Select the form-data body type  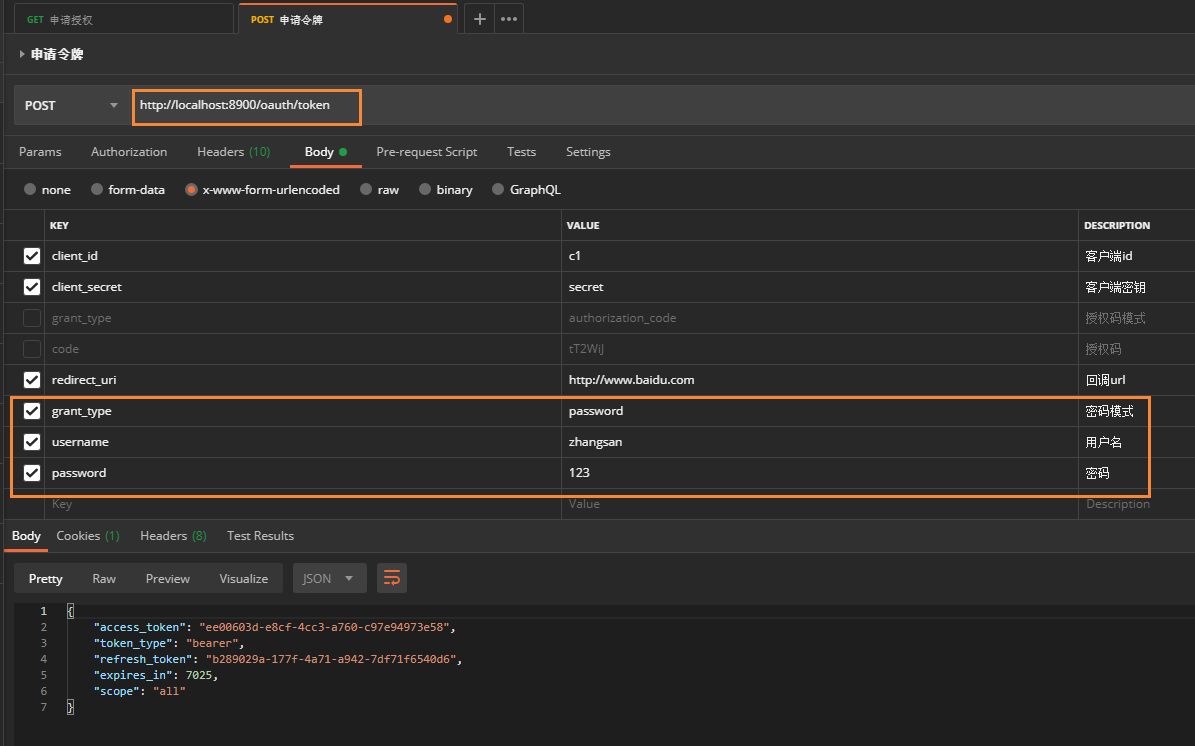127,190
